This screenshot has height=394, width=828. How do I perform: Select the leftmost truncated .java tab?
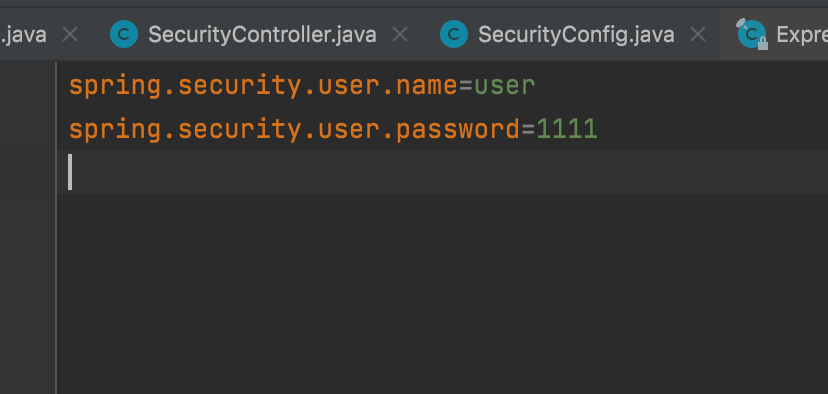23,35
